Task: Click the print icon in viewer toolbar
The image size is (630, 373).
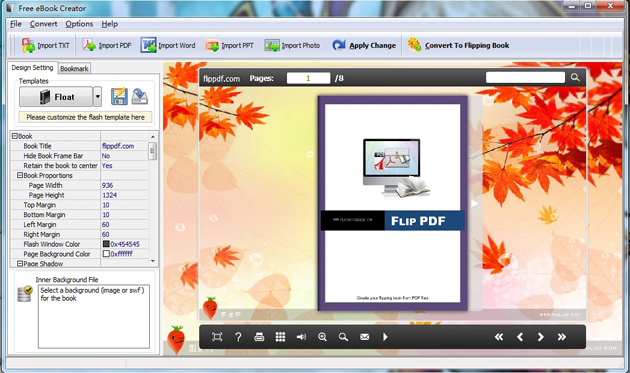Action: pos(259,337)
